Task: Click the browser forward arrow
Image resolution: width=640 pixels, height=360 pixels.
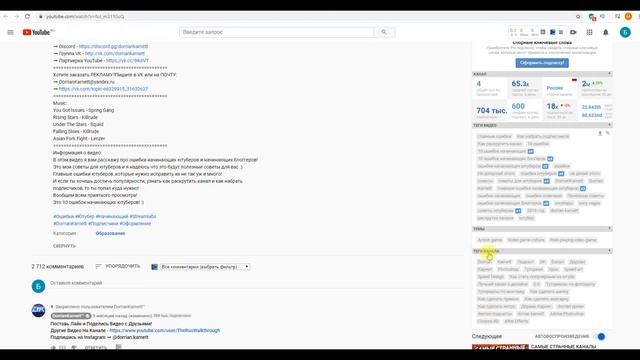Action: (17, 16)
